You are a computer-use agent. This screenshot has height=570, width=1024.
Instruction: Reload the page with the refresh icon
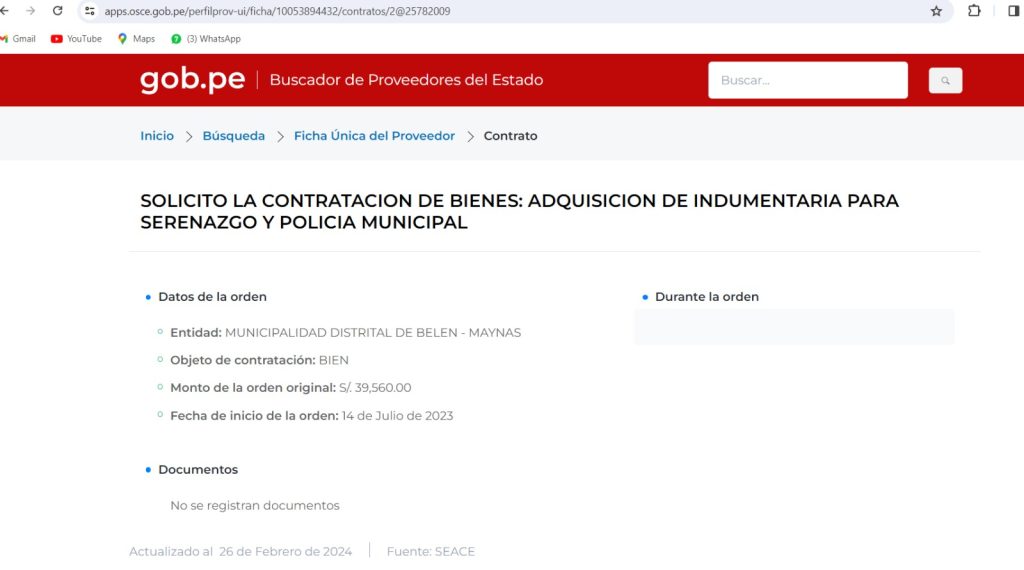57,11
